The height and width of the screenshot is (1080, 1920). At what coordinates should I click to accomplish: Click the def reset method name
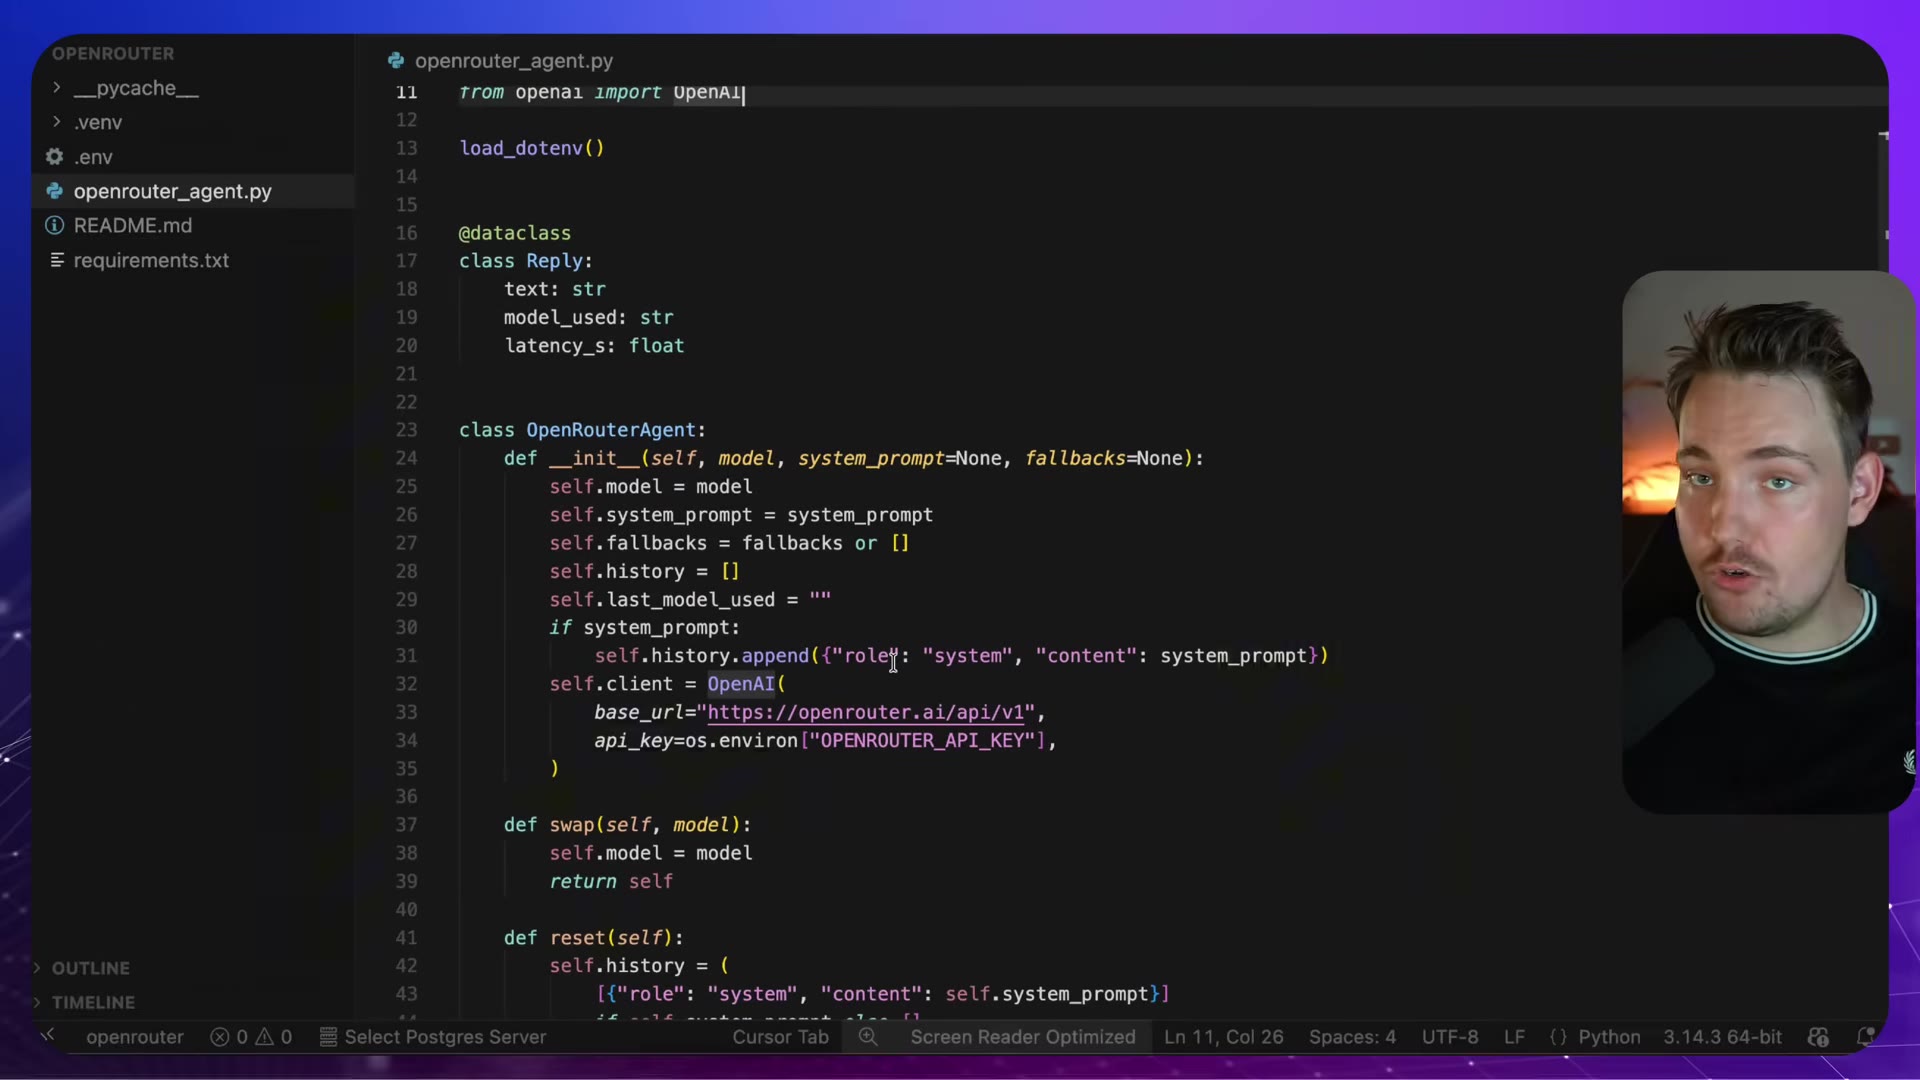[x=577, y=938]
